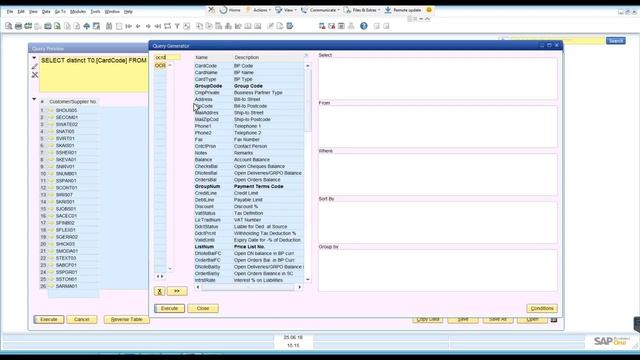Screen dimensions: 640x360
Task: Click the Print toolbar icon
Action: click(18, 26)
